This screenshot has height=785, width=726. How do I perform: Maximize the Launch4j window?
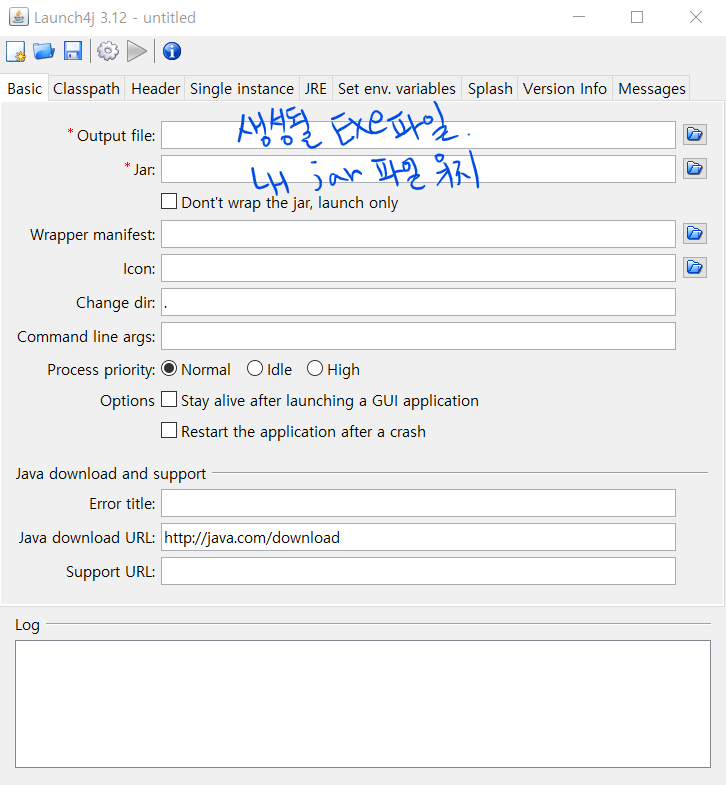[637, 17]
